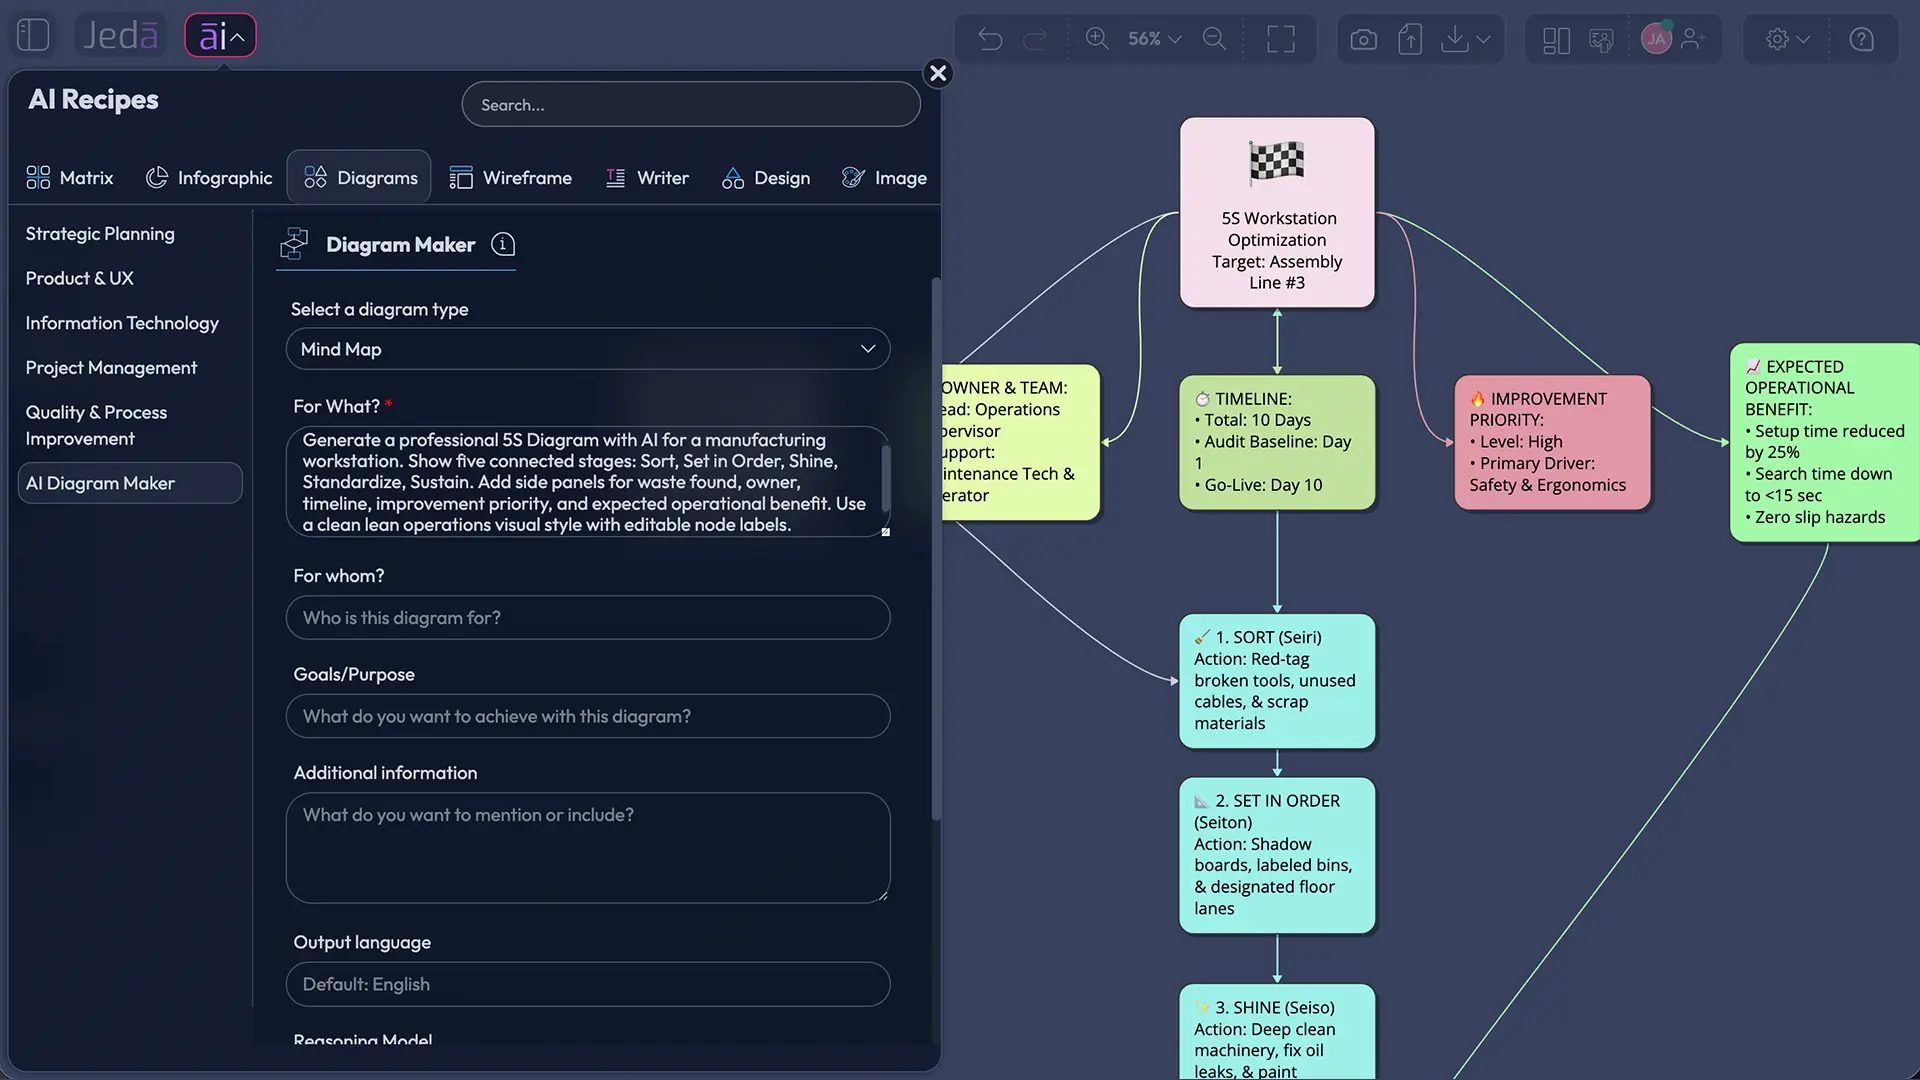Open the Image tab
1920x1080 pixels.
tap(884, 178)
